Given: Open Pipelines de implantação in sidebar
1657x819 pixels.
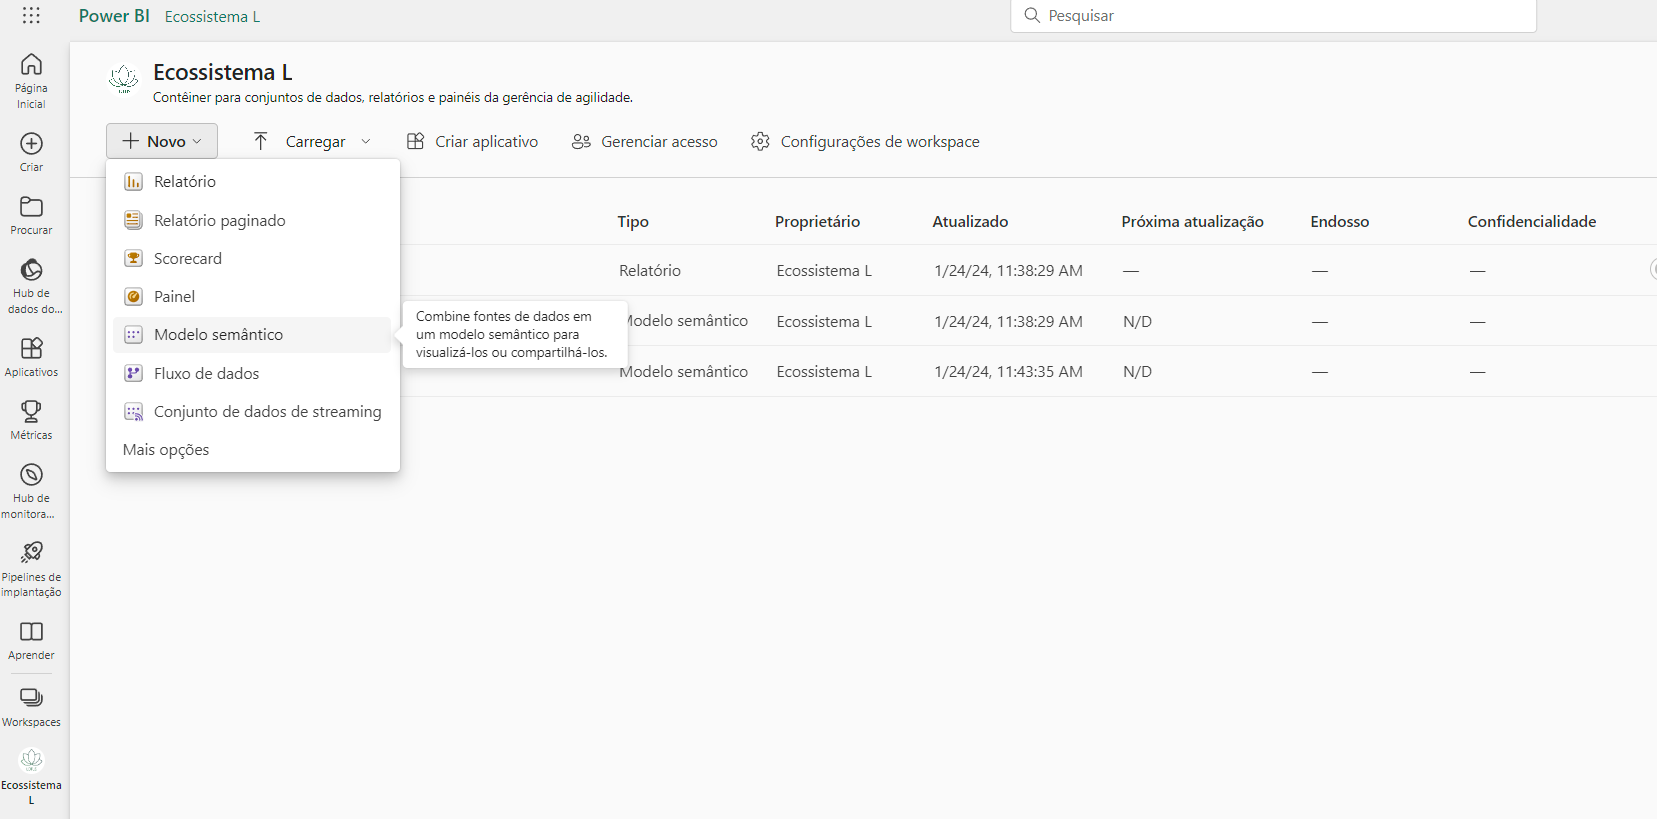Looking at the screenshot, I should coord(31,569).
